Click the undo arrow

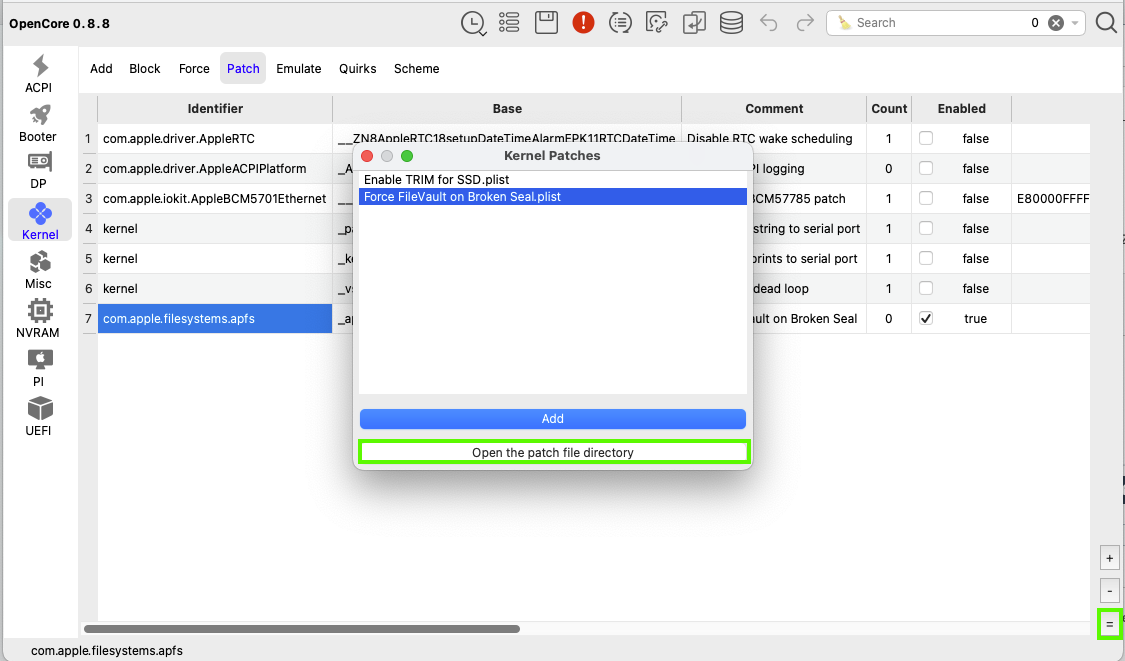point(768,23)
